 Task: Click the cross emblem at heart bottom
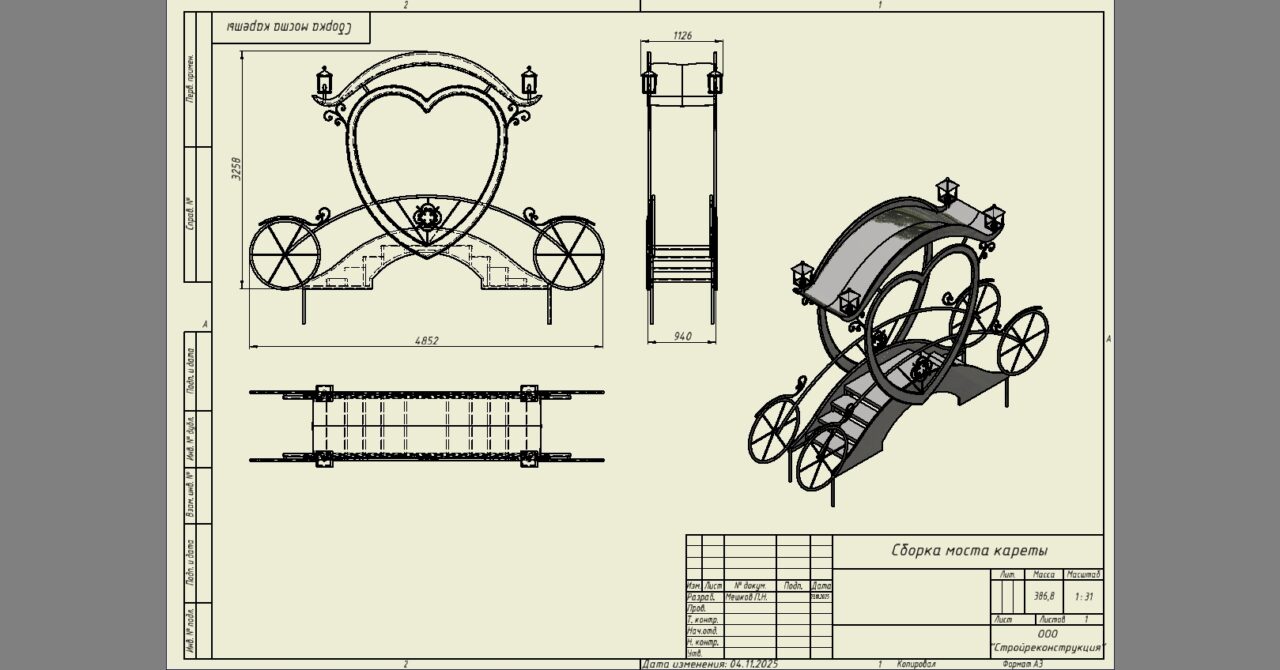click(427, 218)
